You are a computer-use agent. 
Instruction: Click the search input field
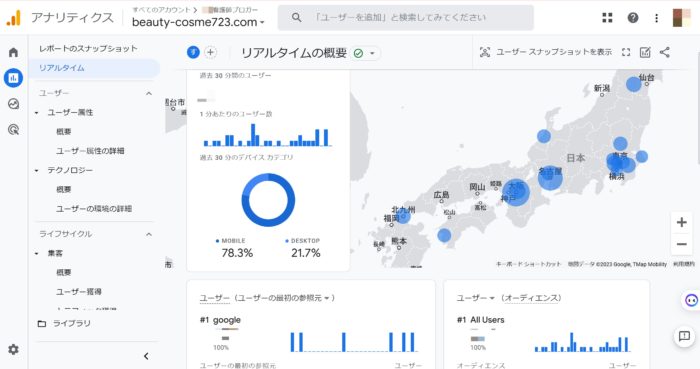(x=405, y=17)
